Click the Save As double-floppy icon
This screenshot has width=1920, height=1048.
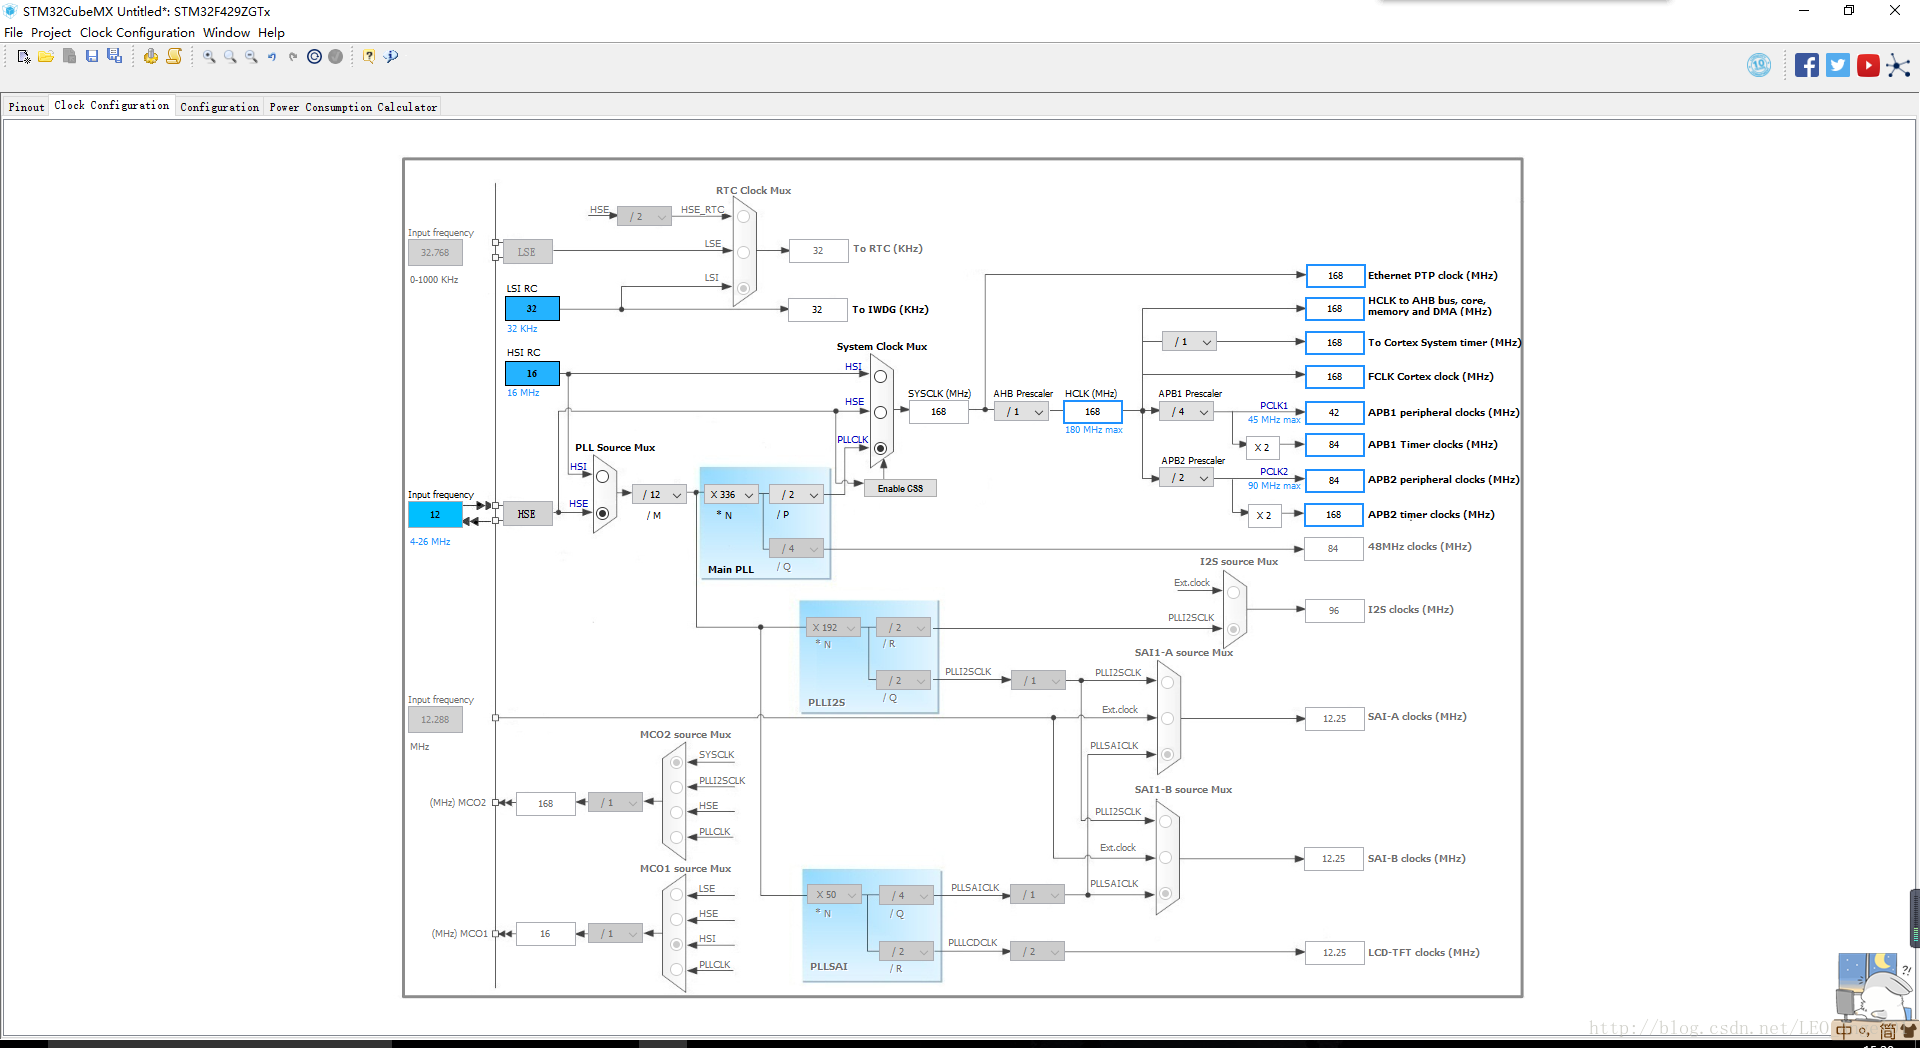tap(115, 57)
